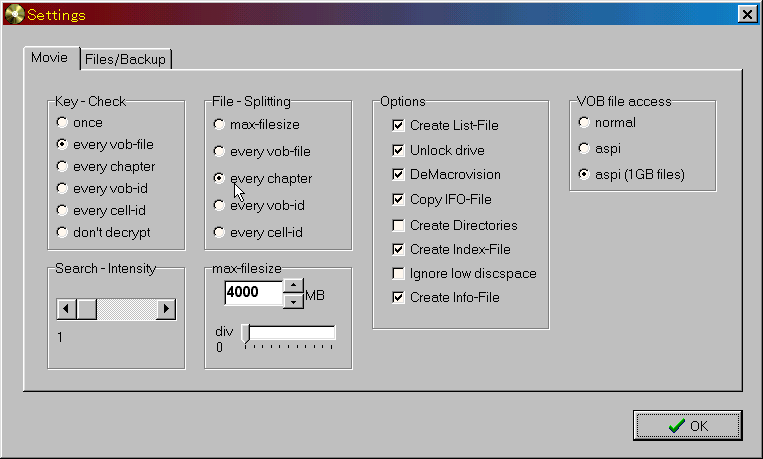The image size is (763, 459).
Task: Enable Ignore low discspace option
Action: point(399,274)
